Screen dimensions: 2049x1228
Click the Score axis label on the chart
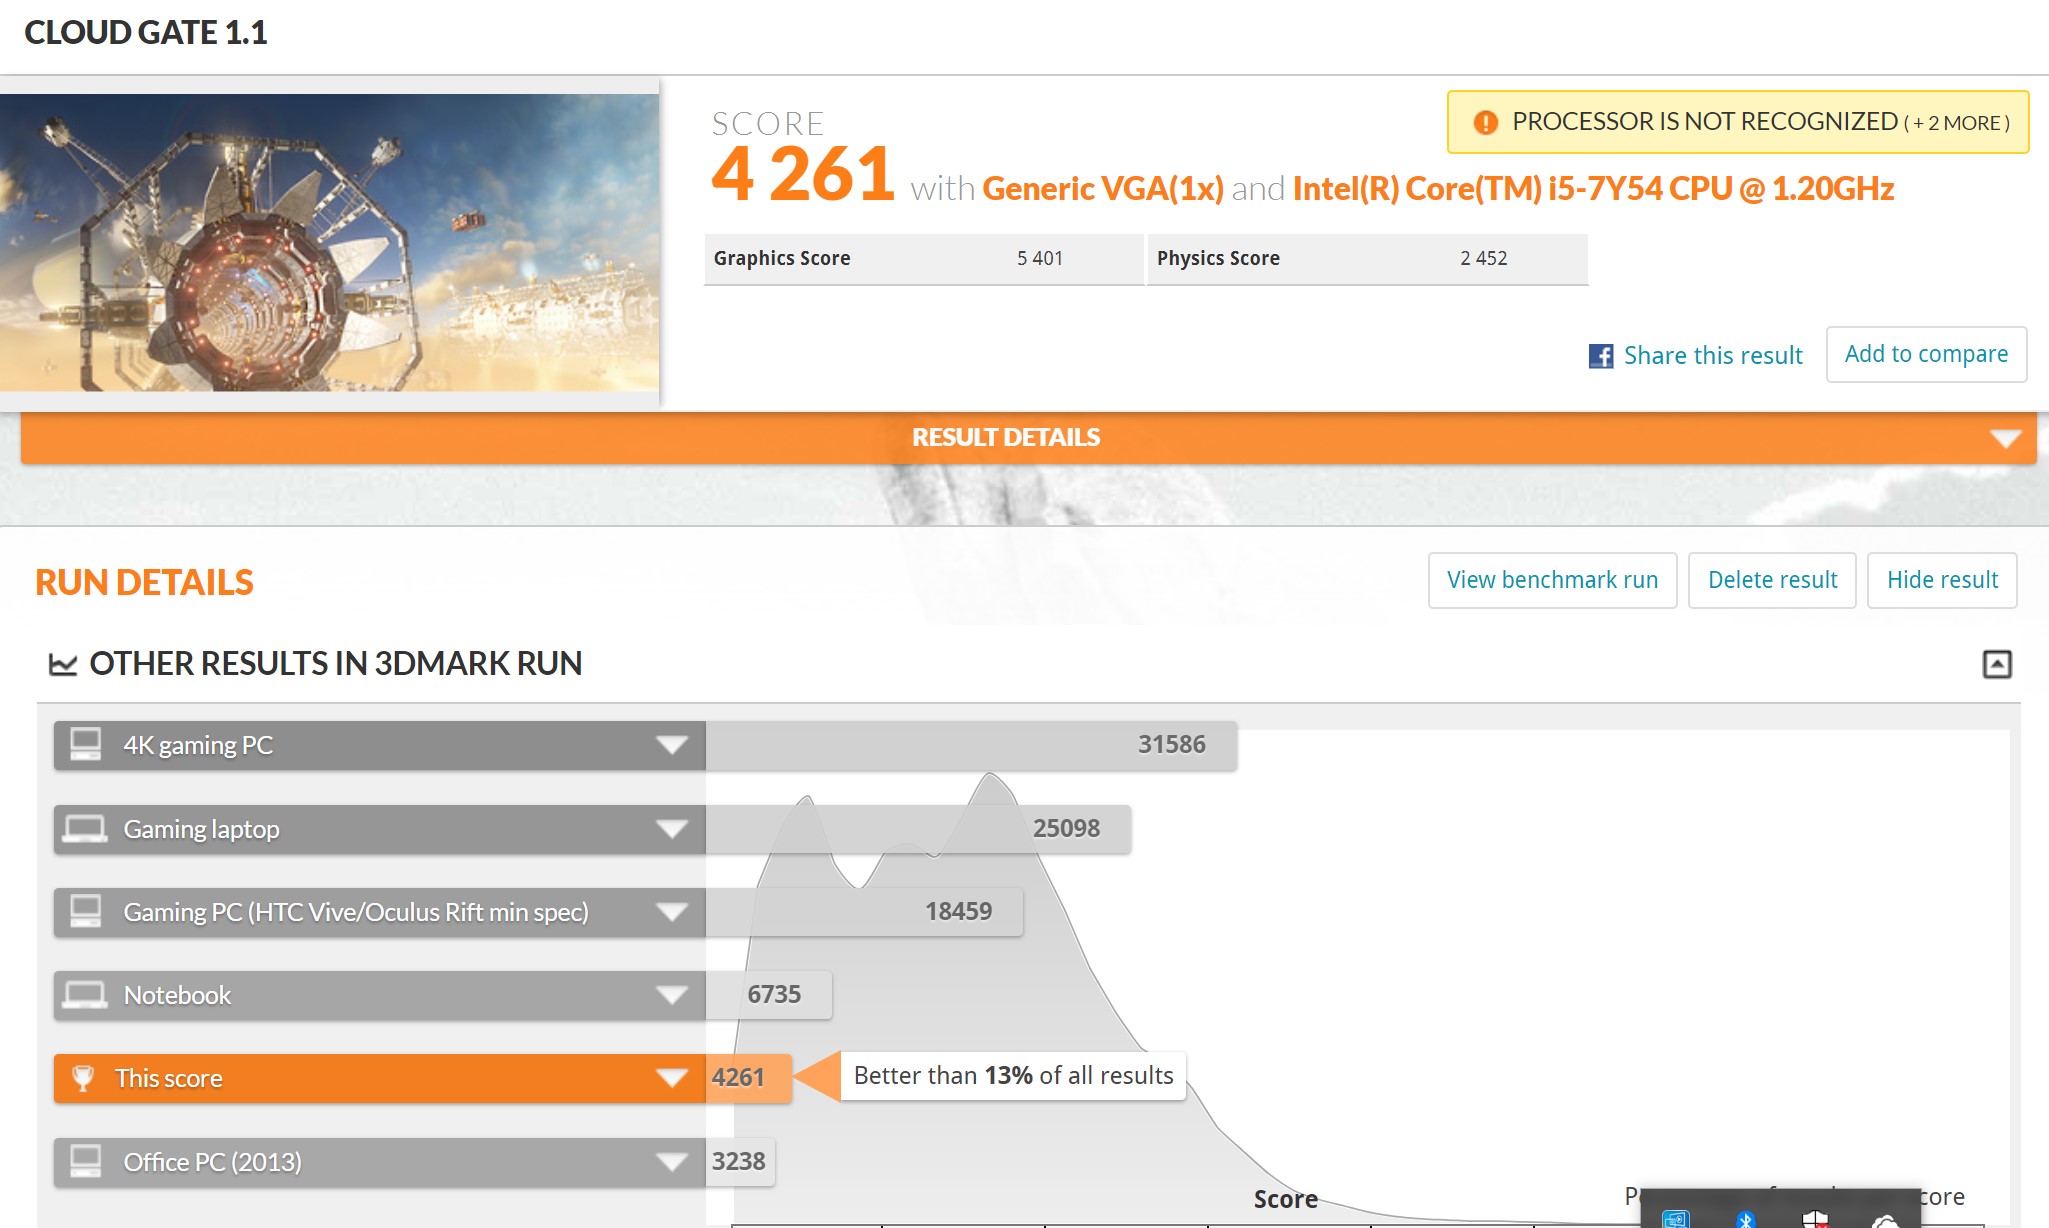(1285, 1199)
